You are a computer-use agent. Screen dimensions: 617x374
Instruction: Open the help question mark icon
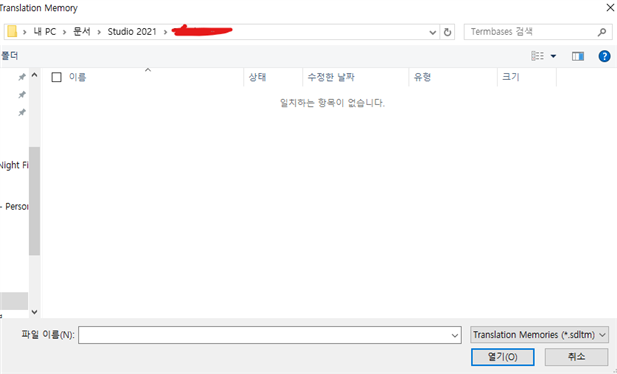[x=604, y=56]
